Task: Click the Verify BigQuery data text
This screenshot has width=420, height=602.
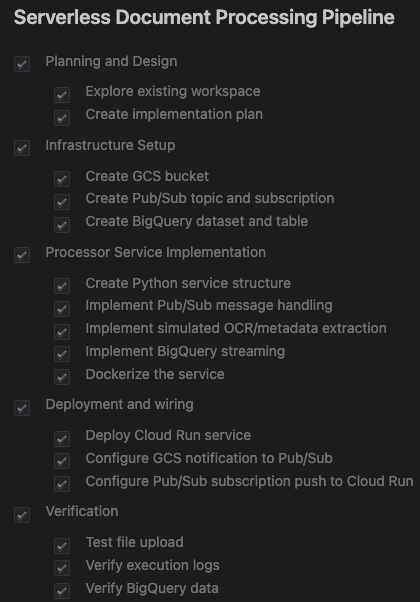Action: 152,588
